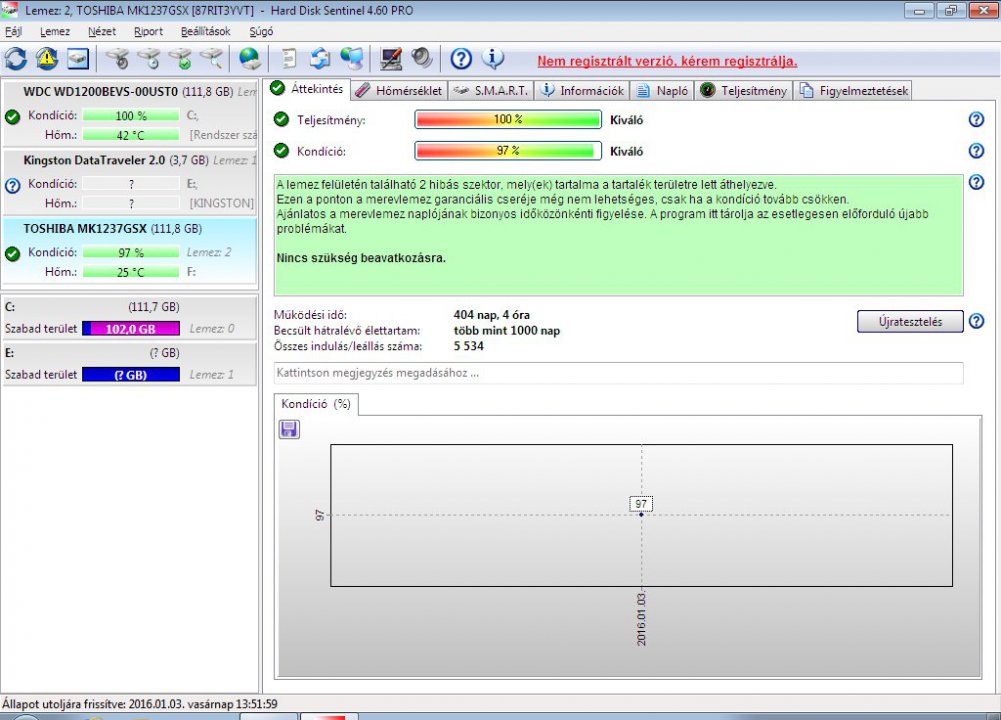Click the help icon next to Újratesztelés
Viewport: 1001px width, 720px height.
point(976,321)
